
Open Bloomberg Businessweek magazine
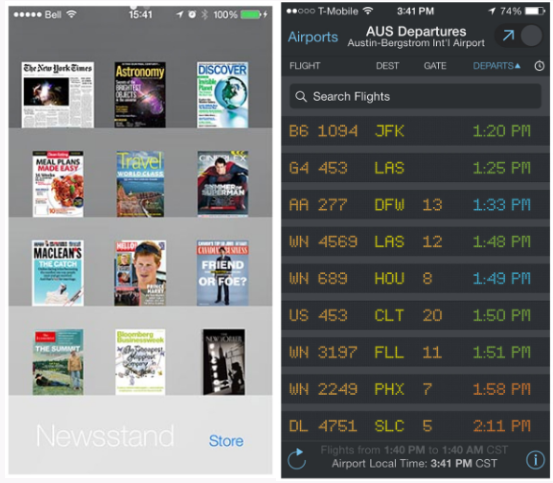[140, 362]
